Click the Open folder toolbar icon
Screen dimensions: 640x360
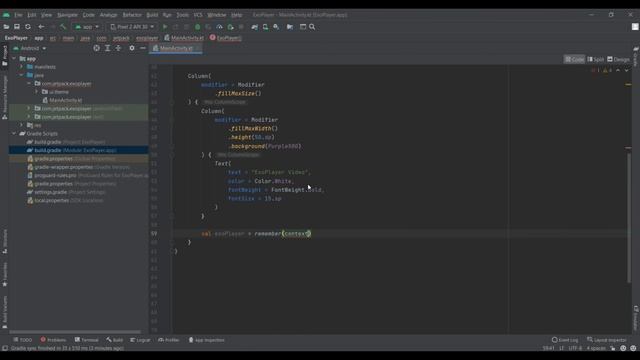click(x=6, y=27)
